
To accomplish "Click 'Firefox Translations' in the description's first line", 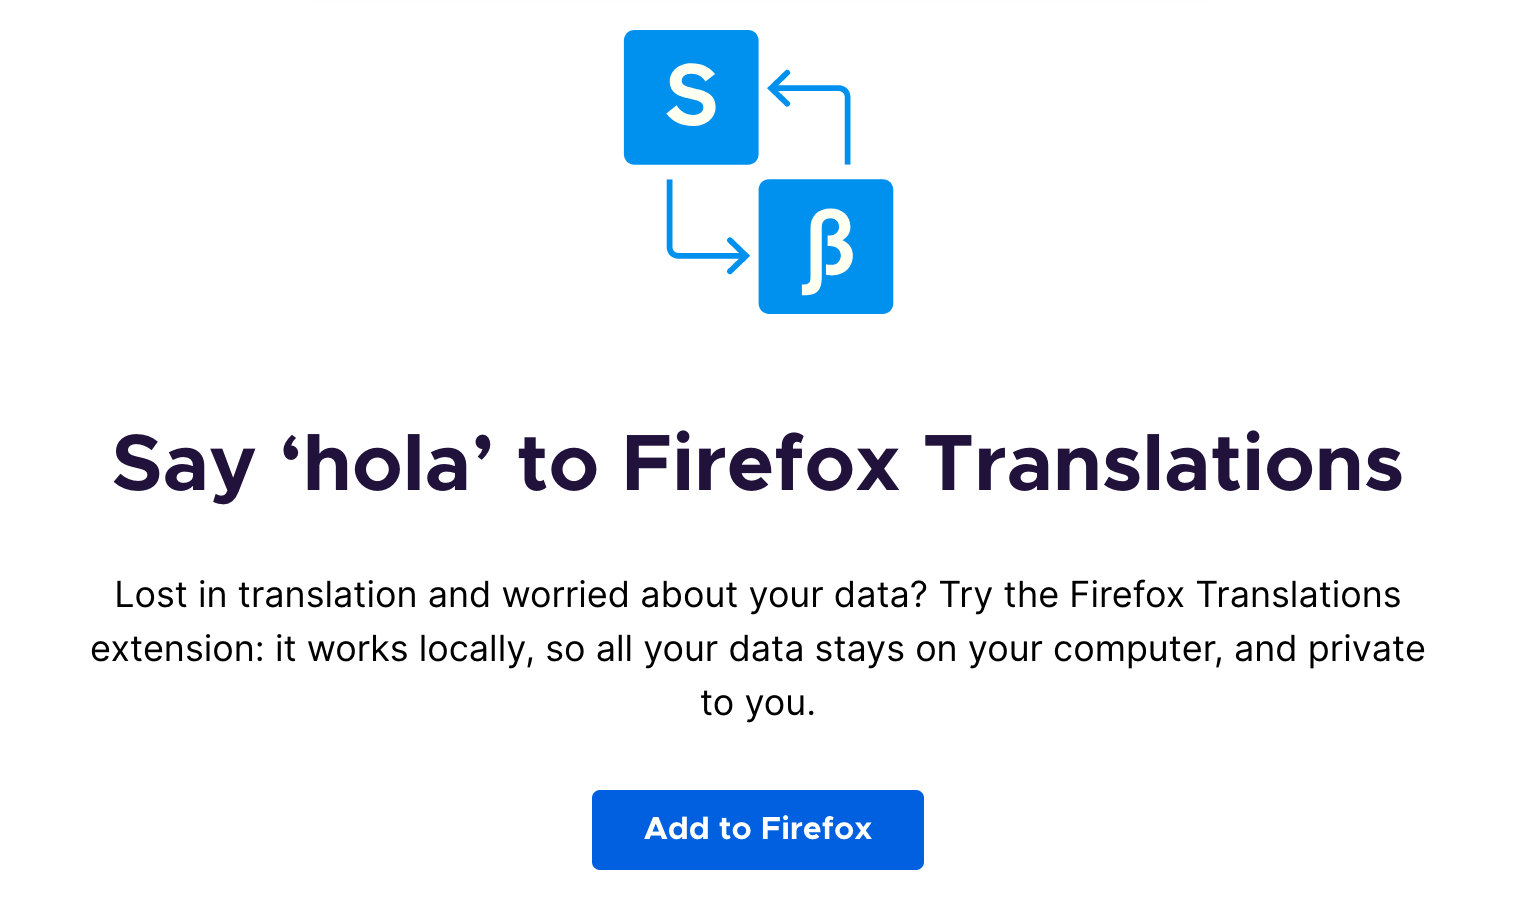I will pyautogui.click(x=1235, y=595).
